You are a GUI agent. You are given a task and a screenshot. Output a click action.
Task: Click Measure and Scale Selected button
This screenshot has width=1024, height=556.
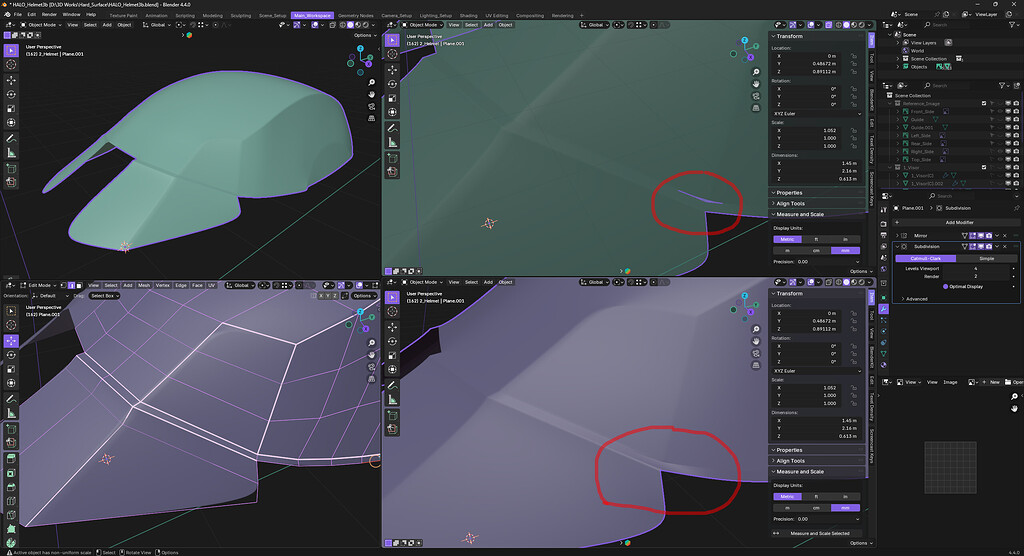pos(820,534)
